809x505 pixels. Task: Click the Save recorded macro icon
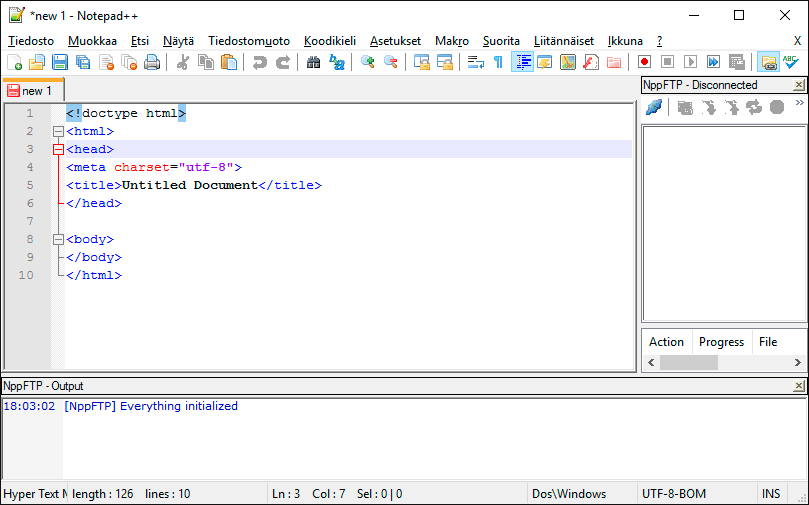737,62
